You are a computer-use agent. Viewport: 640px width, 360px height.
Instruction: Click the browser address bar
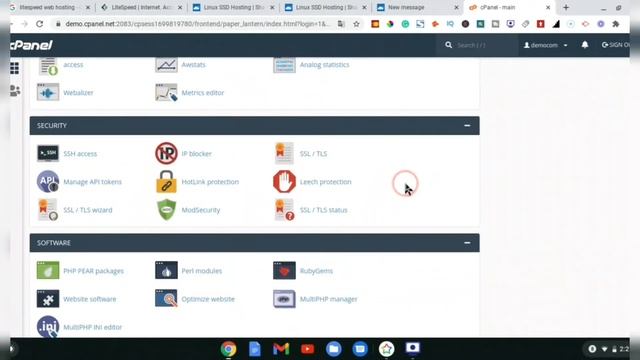point(197,24)
